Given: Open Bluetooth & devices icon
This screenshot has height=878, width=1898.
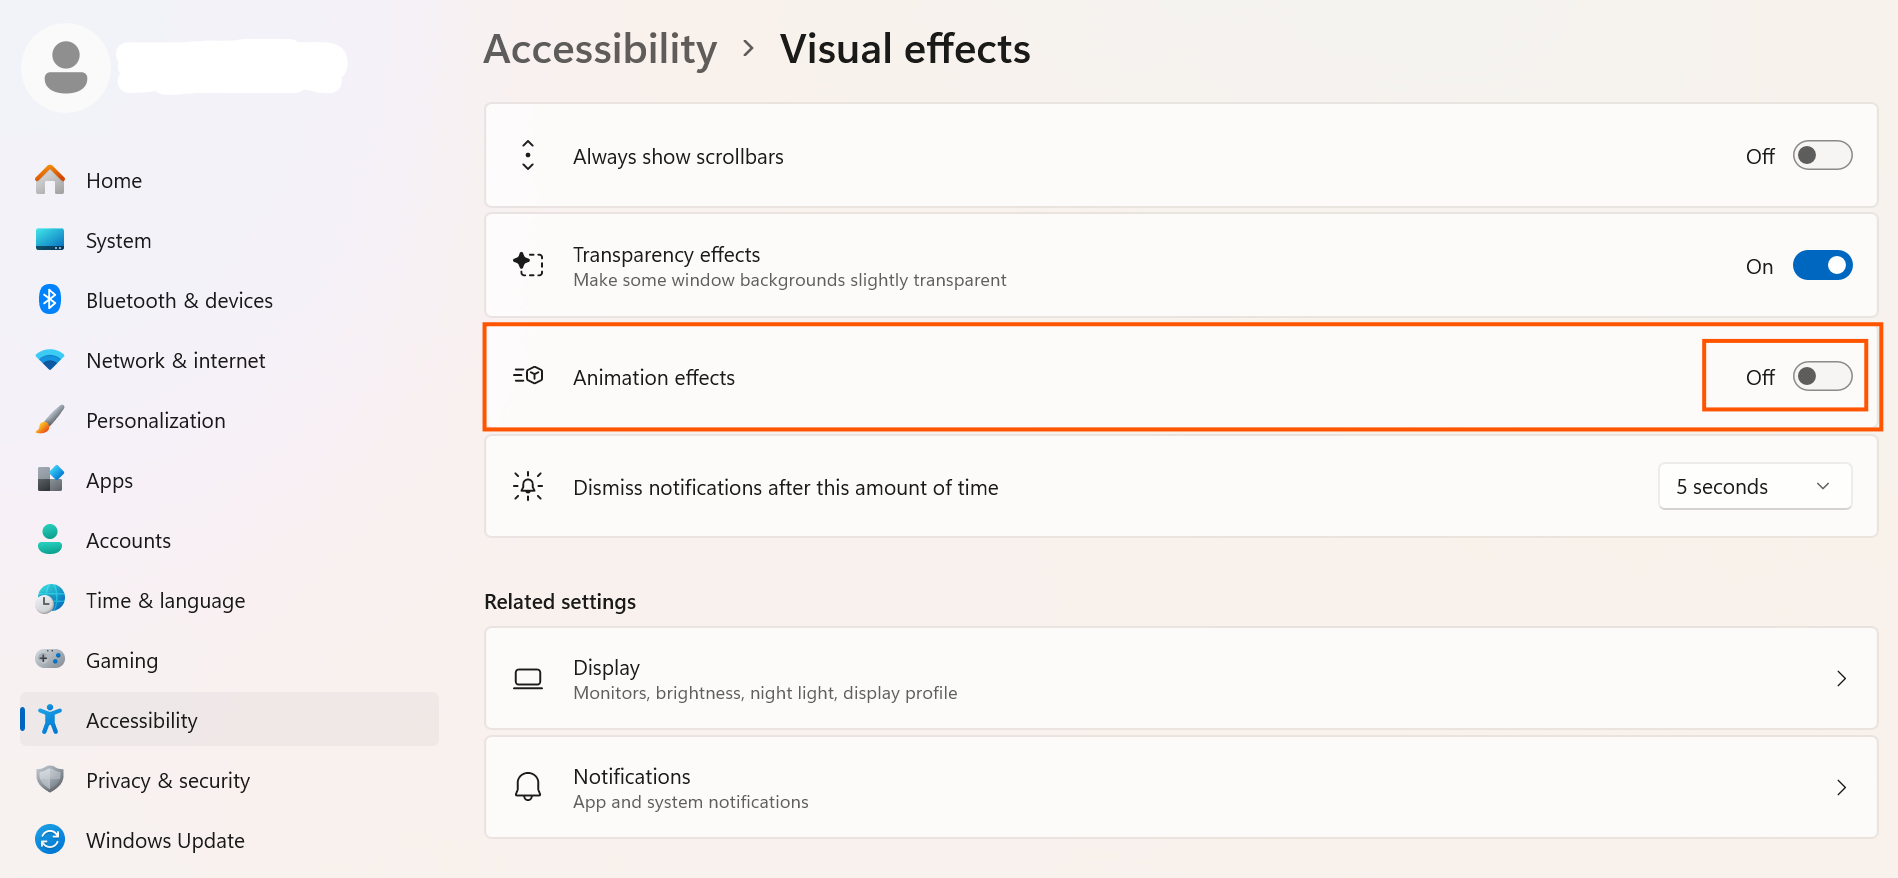Looking at the screenshot, I should pyautogui.click(x=50, y=300).
